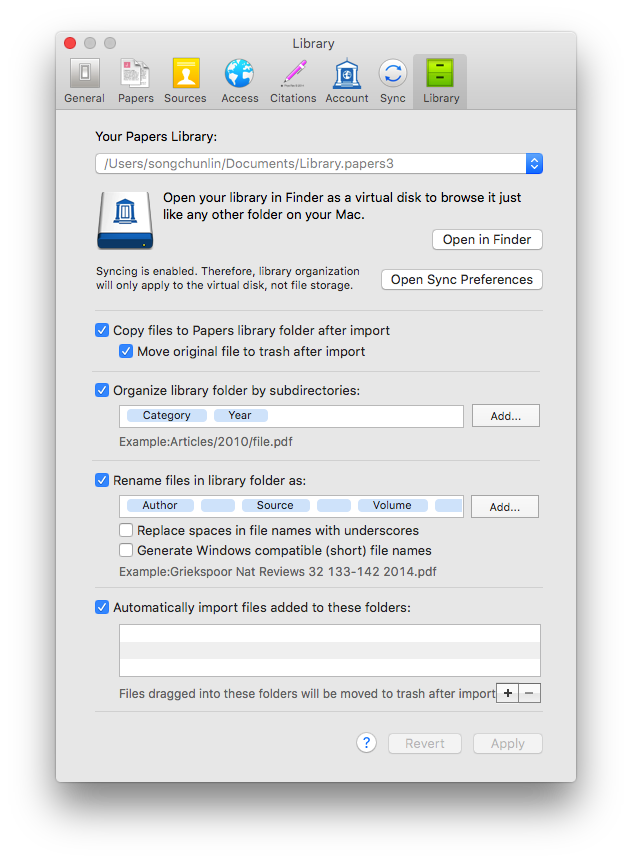This screenshot has height=862, width=632.
Task: Open help with the question mark button
Action: (x=367, y=743)
